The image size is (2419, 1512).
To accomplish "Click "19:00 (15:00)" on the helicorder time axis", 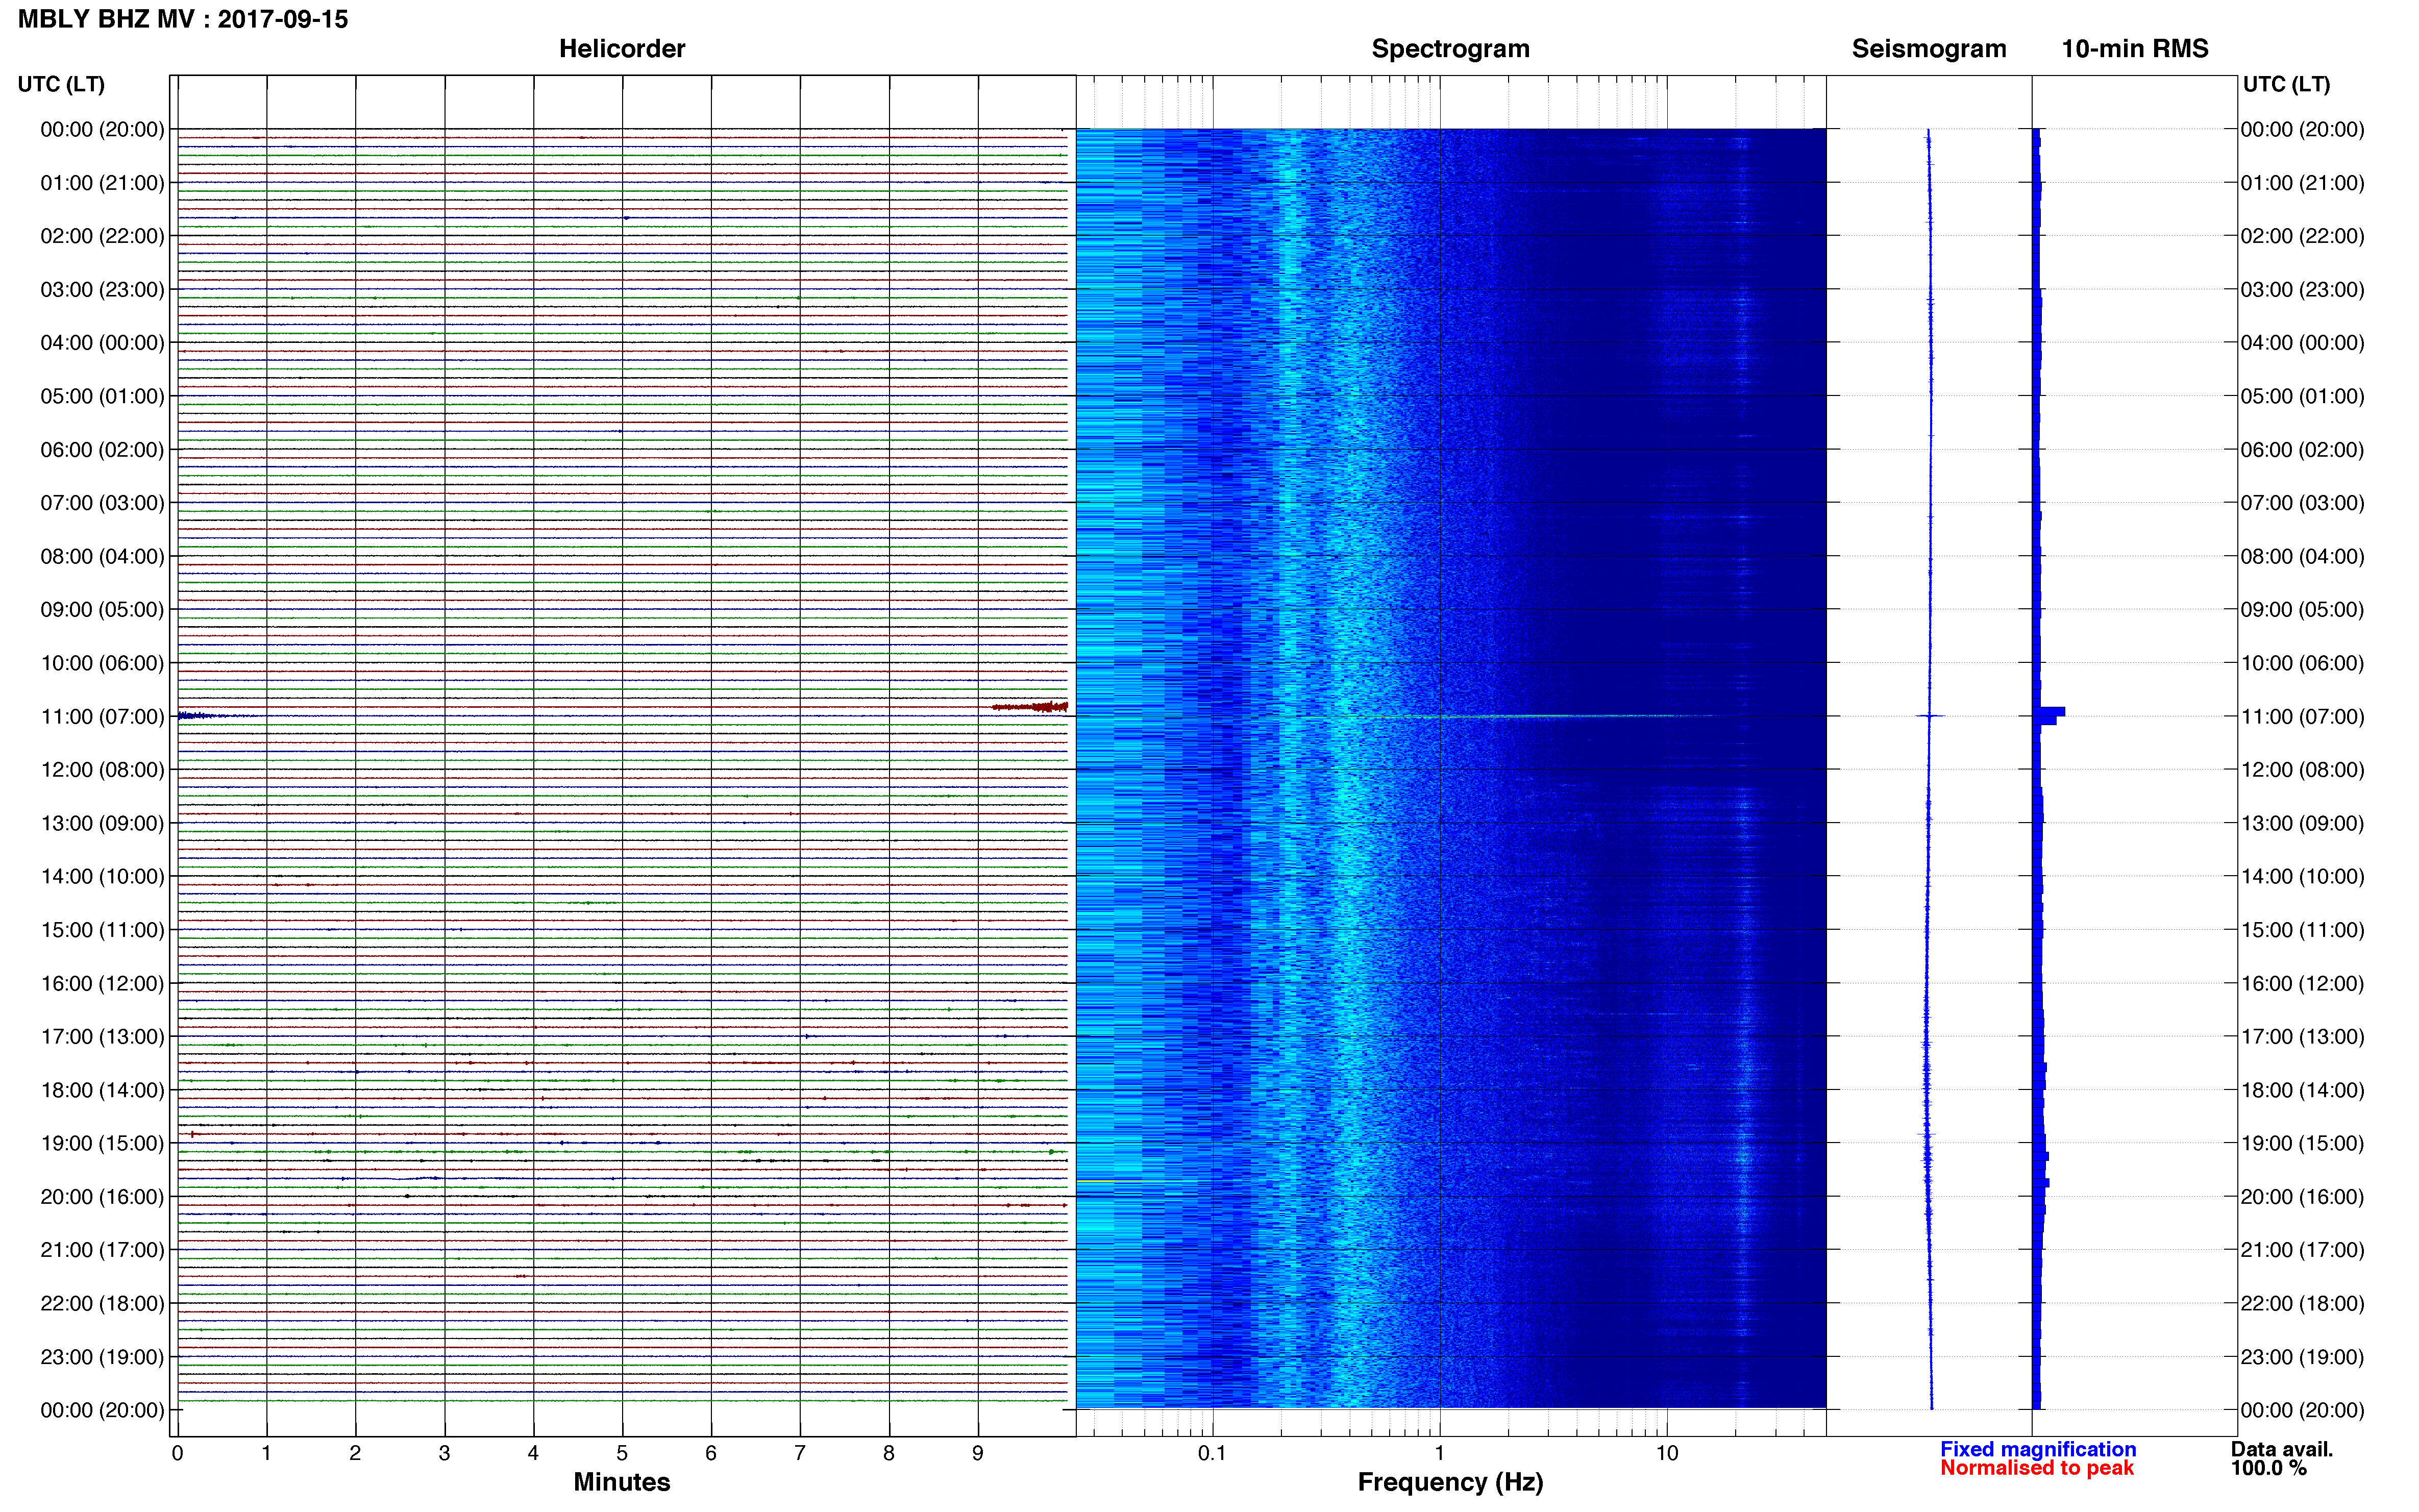I will [x=102, y=1143].
